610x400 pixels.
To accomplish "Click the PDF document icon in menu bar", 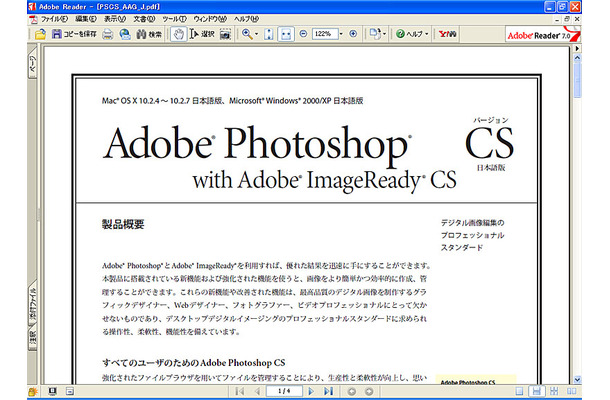I will (x=34, y=19).
